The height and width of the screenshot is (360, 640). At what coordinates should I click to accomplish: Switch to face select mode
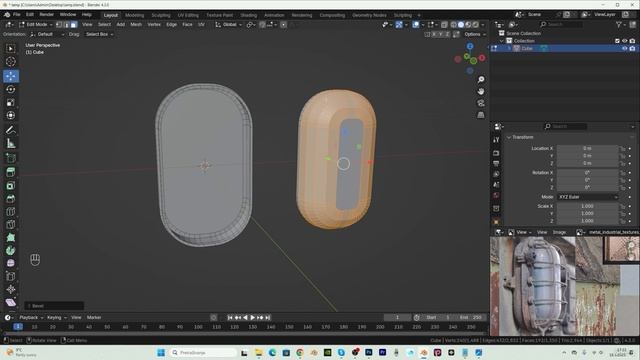[x=73, y=24]
